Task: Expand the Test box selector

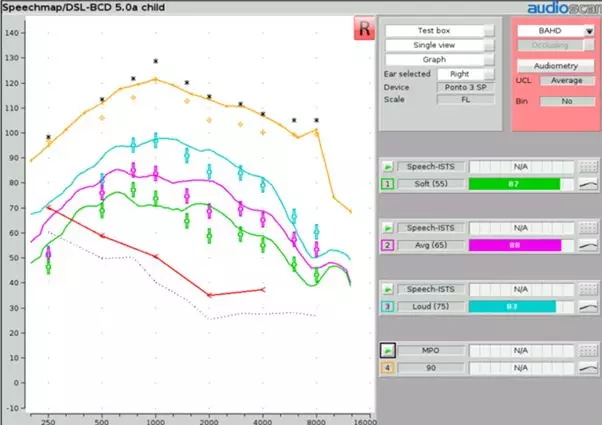Action: click(440, 31)
